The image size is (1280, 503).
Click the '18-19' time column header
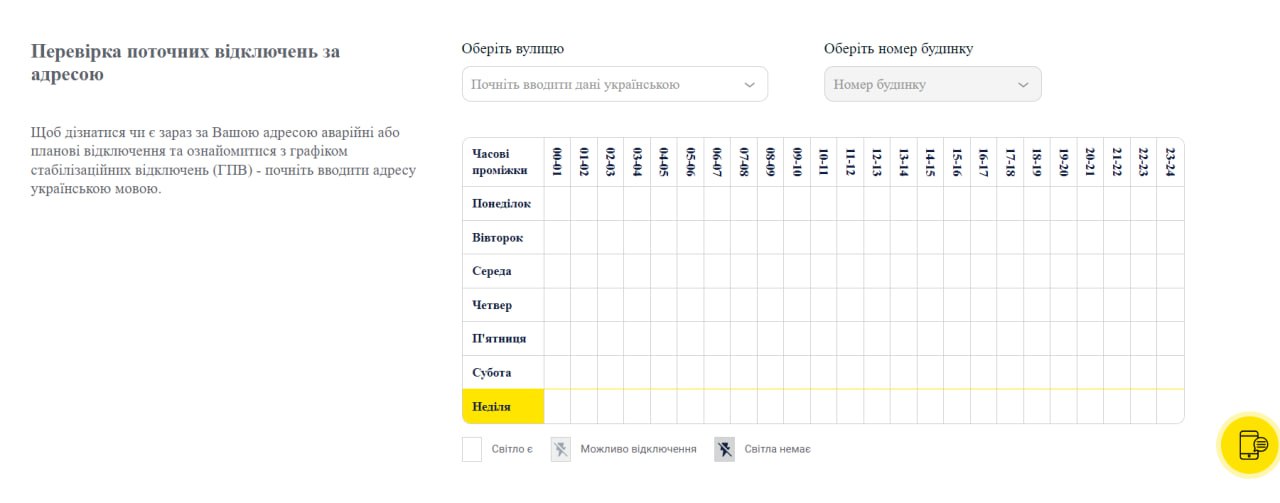point(1037,162)
